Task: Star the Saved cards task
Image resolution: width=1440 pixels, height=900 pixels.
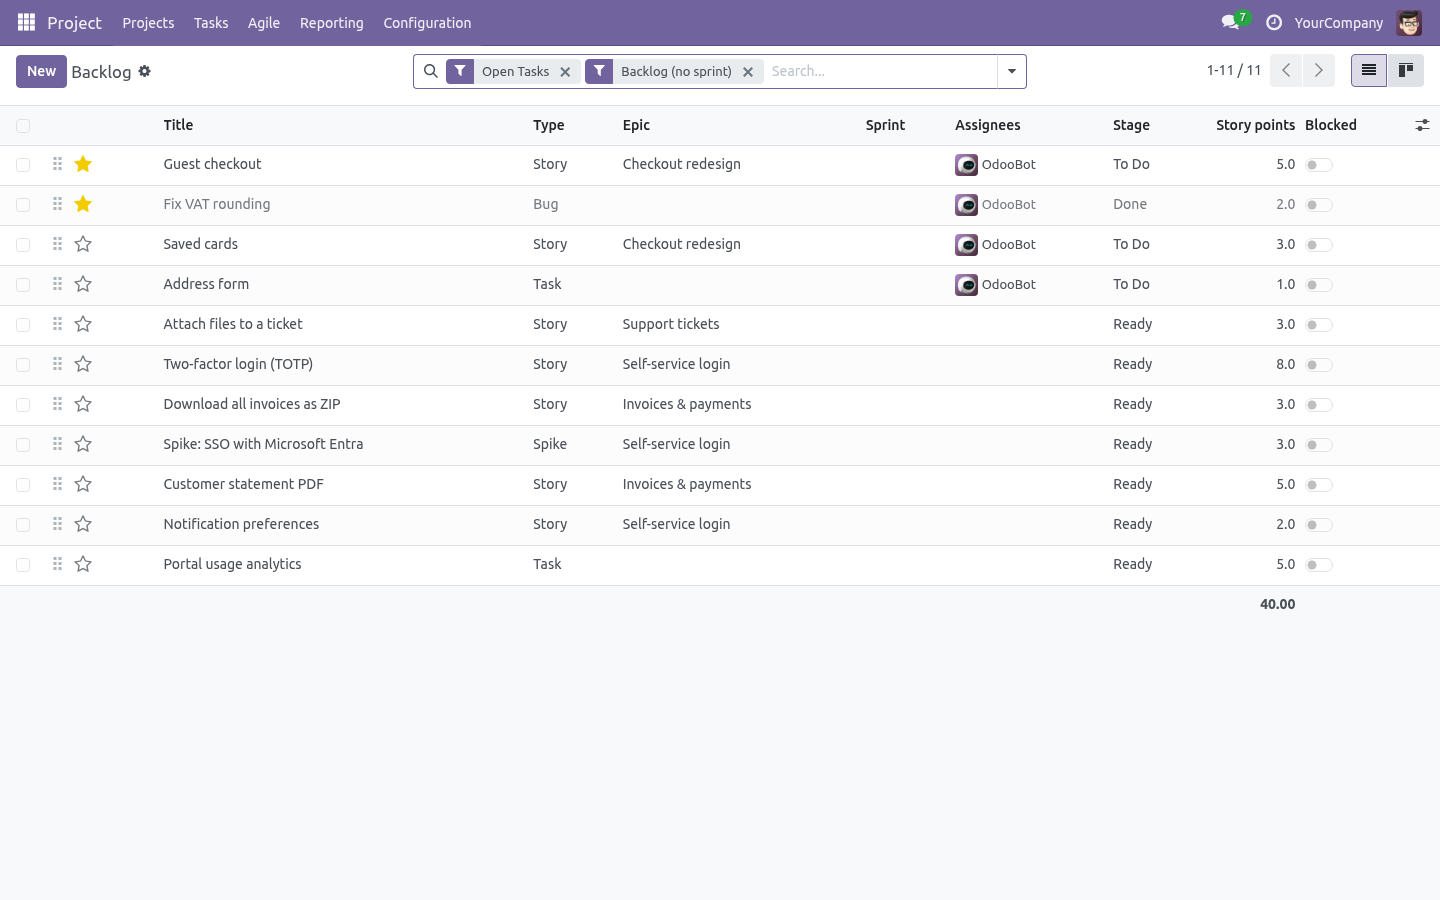Action: click(83, 244)
